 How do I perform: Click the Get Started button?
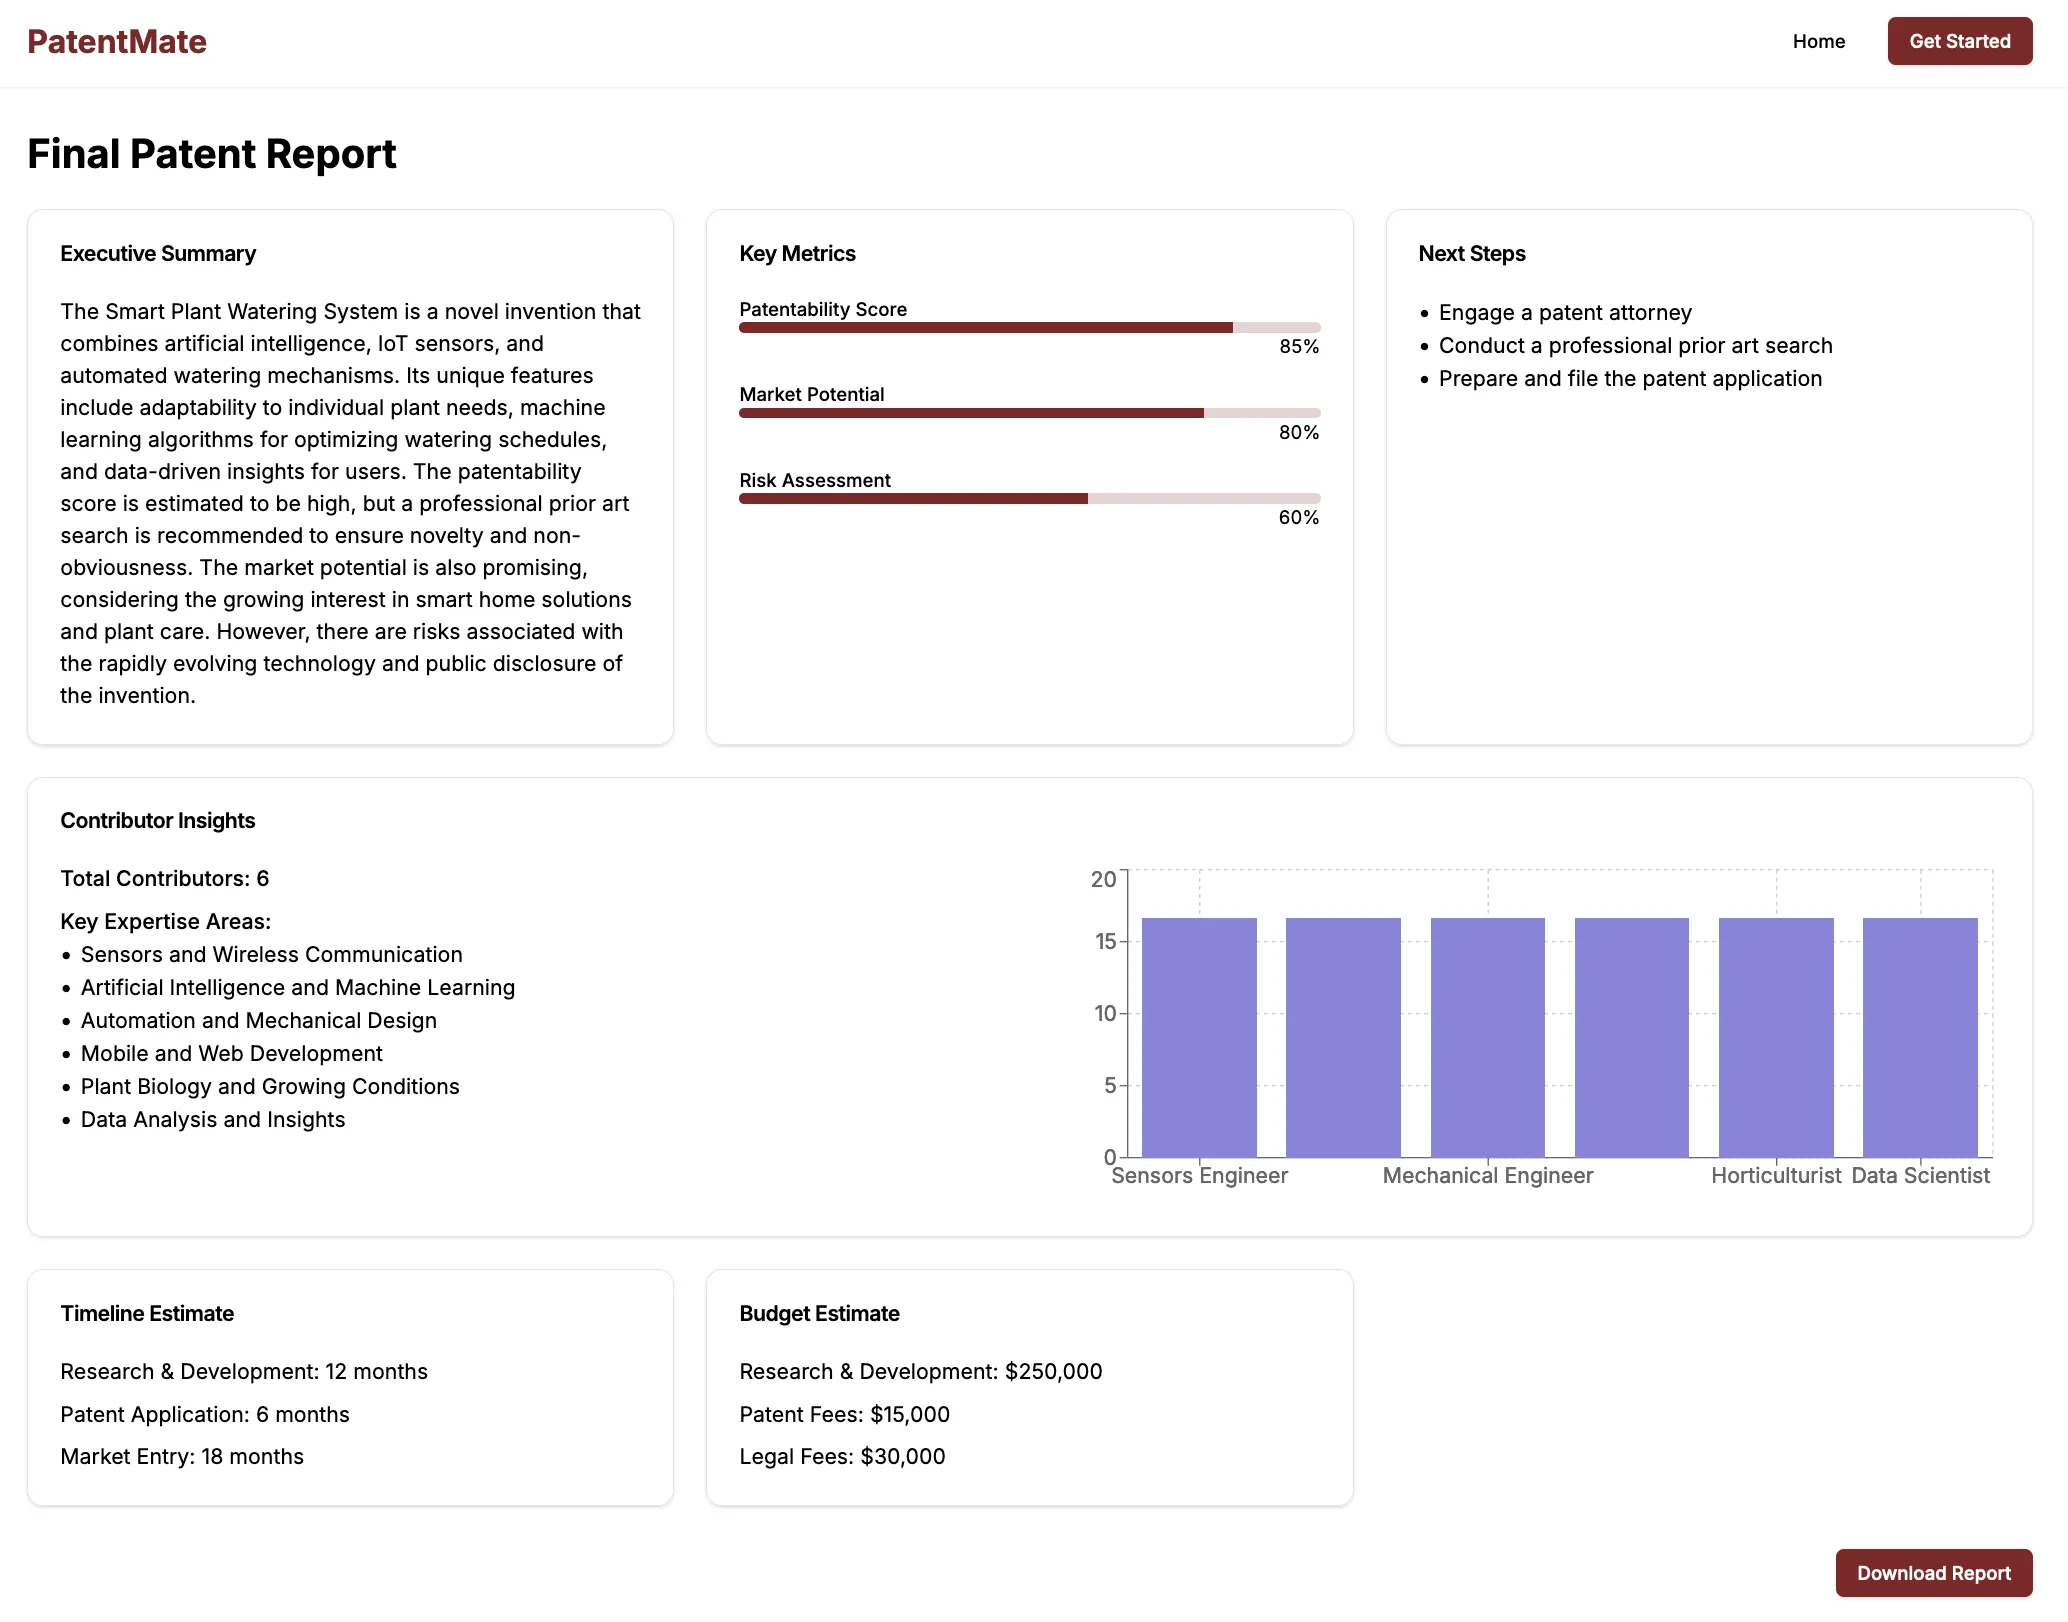(x=1959, y=42)
